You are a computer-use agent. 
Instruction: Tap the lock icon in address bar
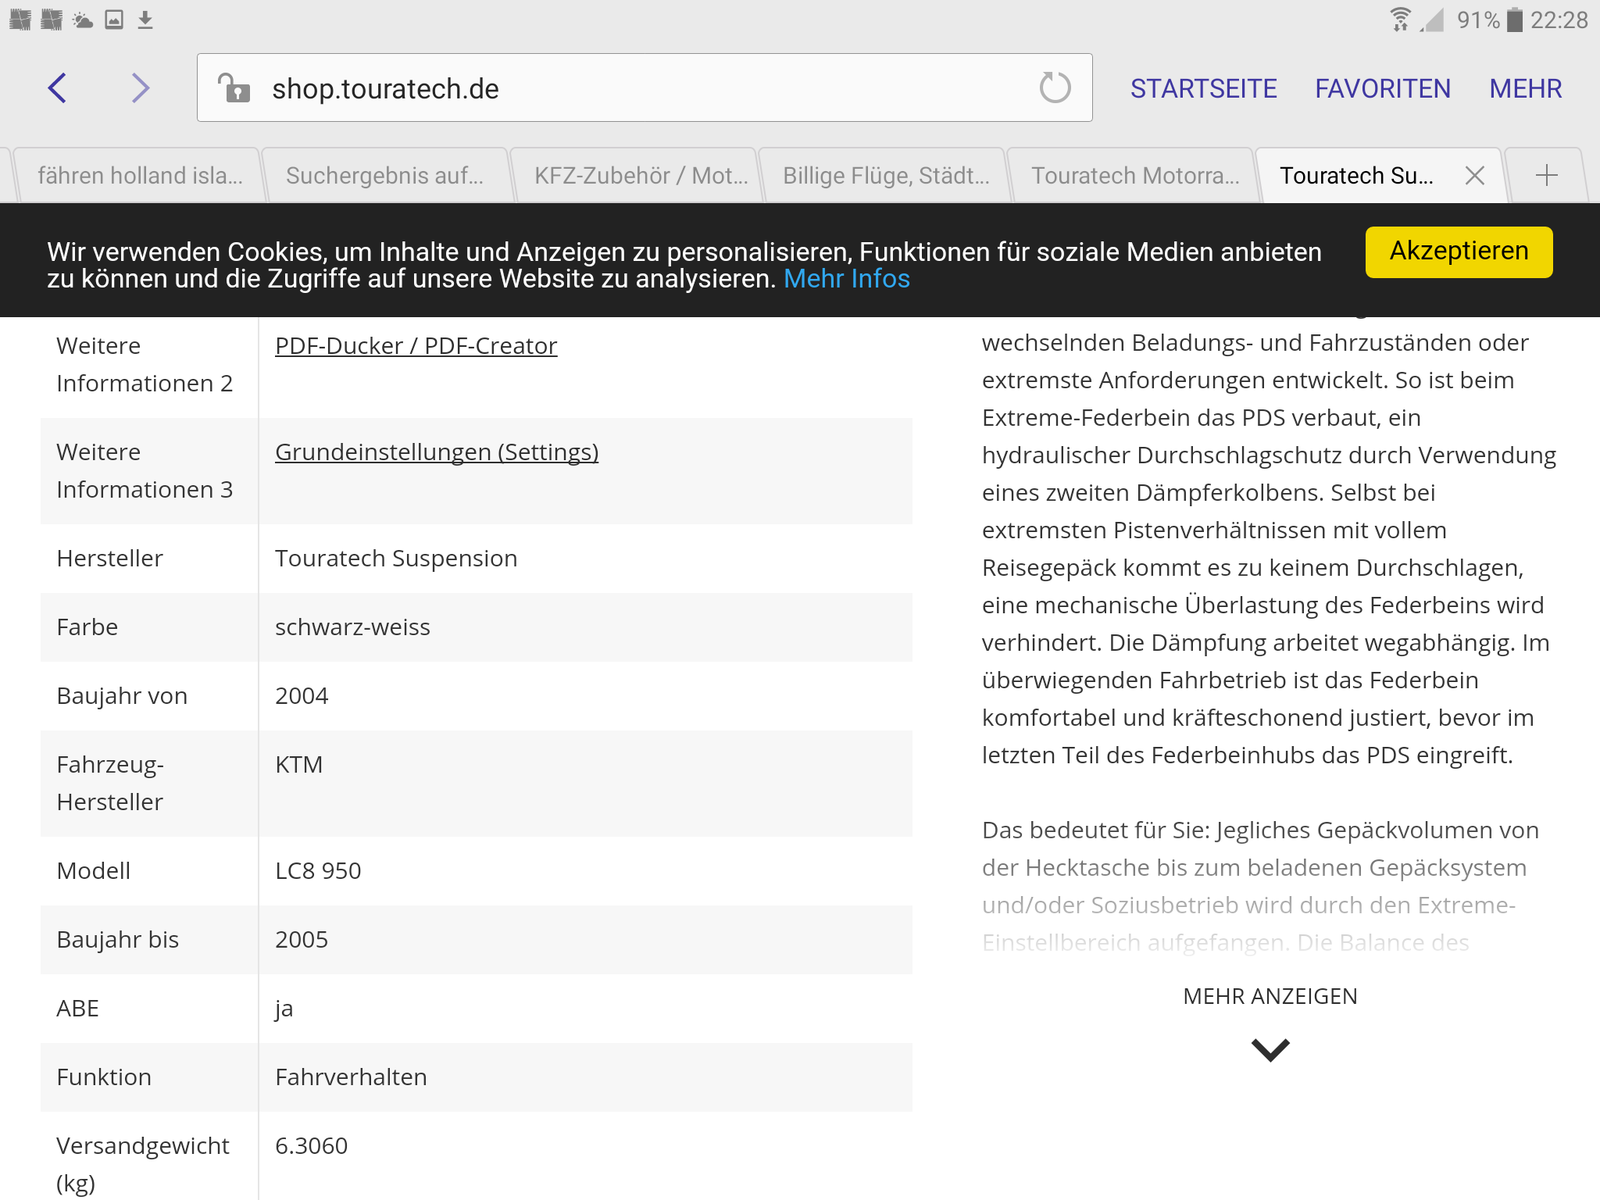coord(234,89)
